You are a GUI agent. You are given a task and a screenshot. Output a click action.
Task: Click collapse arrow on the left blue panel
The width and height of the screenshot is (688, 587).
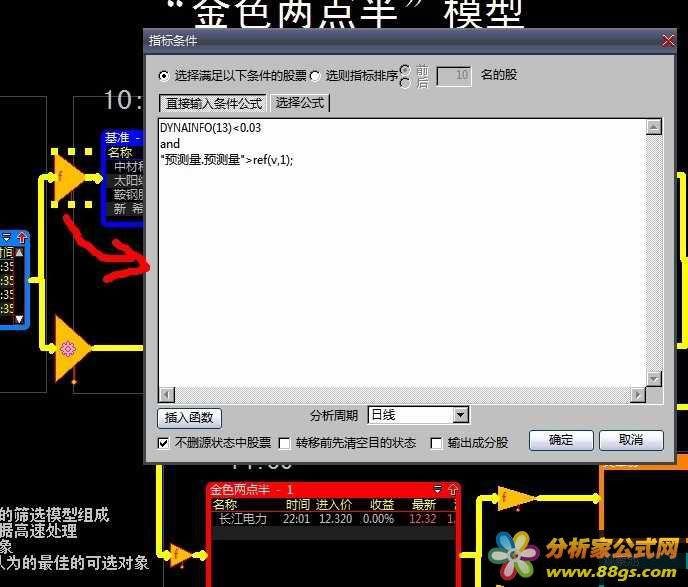(x=7, y=237)
